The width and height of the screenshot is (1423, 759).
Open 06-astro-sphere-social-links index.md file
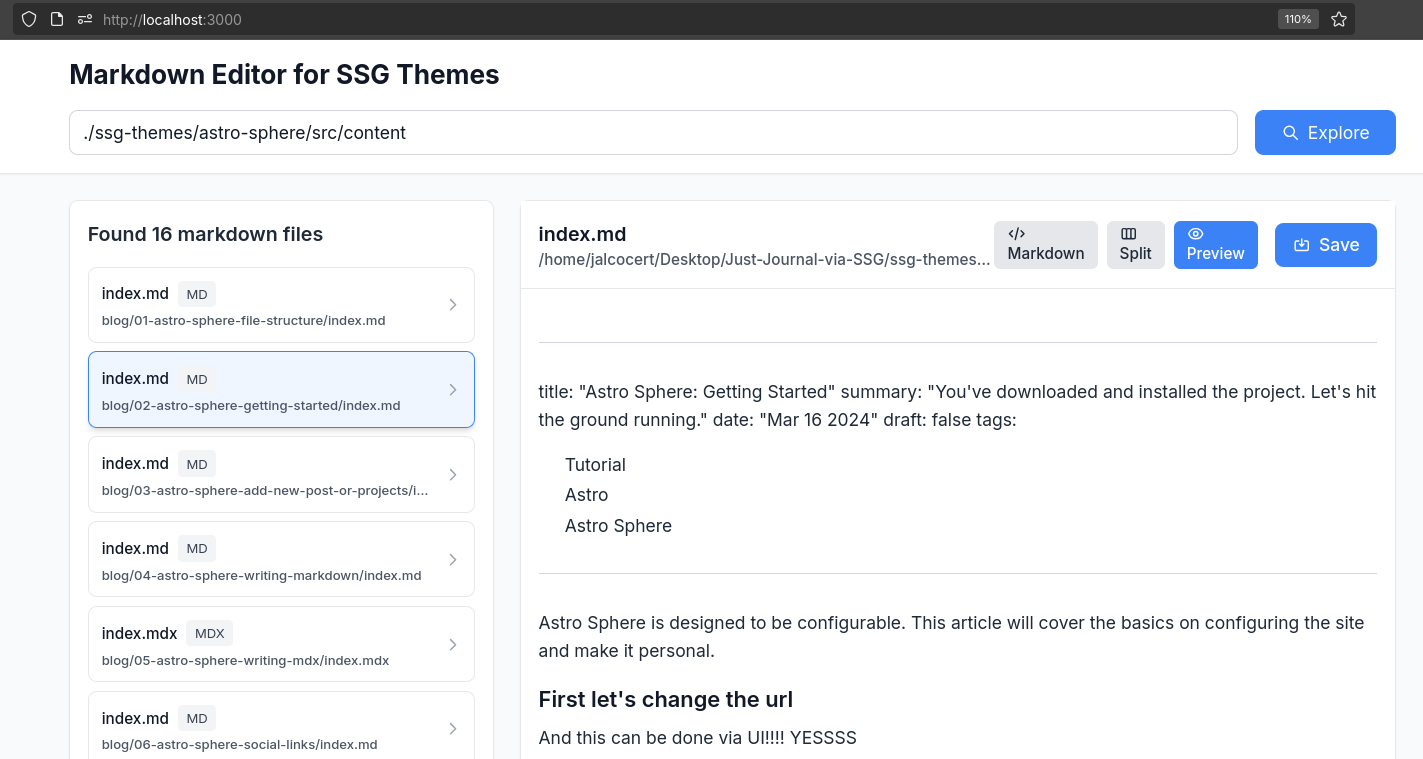point(281,725)
